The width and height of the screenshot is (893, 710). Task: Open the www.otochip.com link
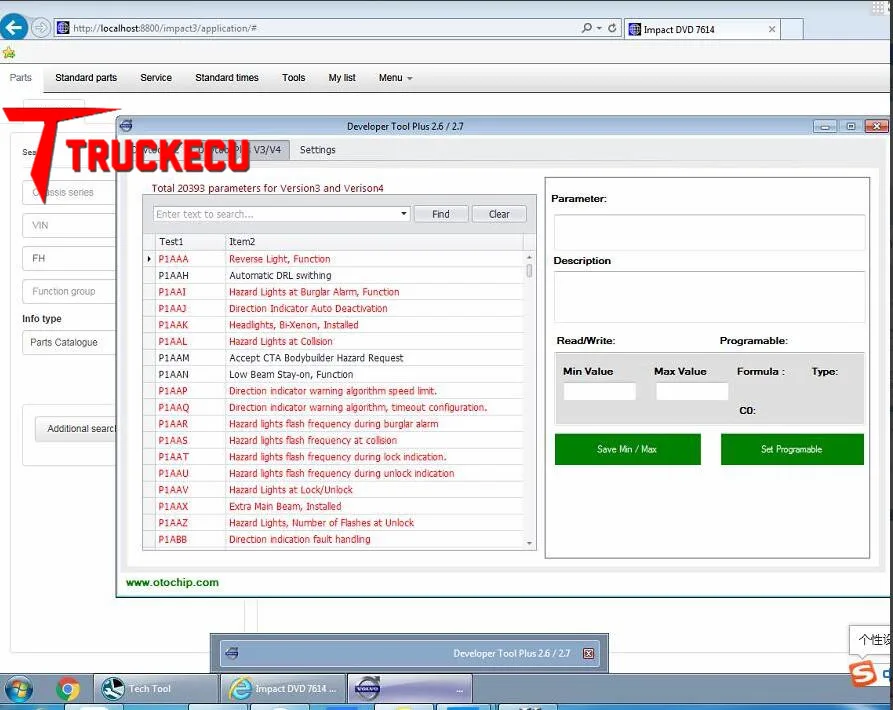coord(172,582)
